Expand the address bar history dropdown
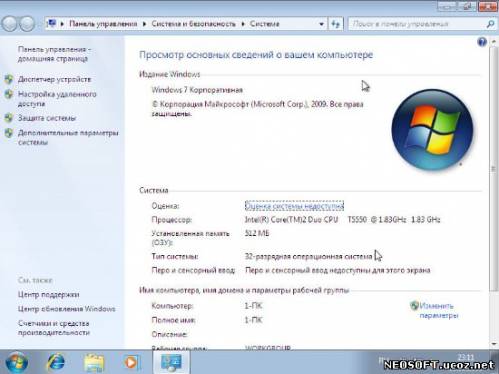 (x=321, y=24)
